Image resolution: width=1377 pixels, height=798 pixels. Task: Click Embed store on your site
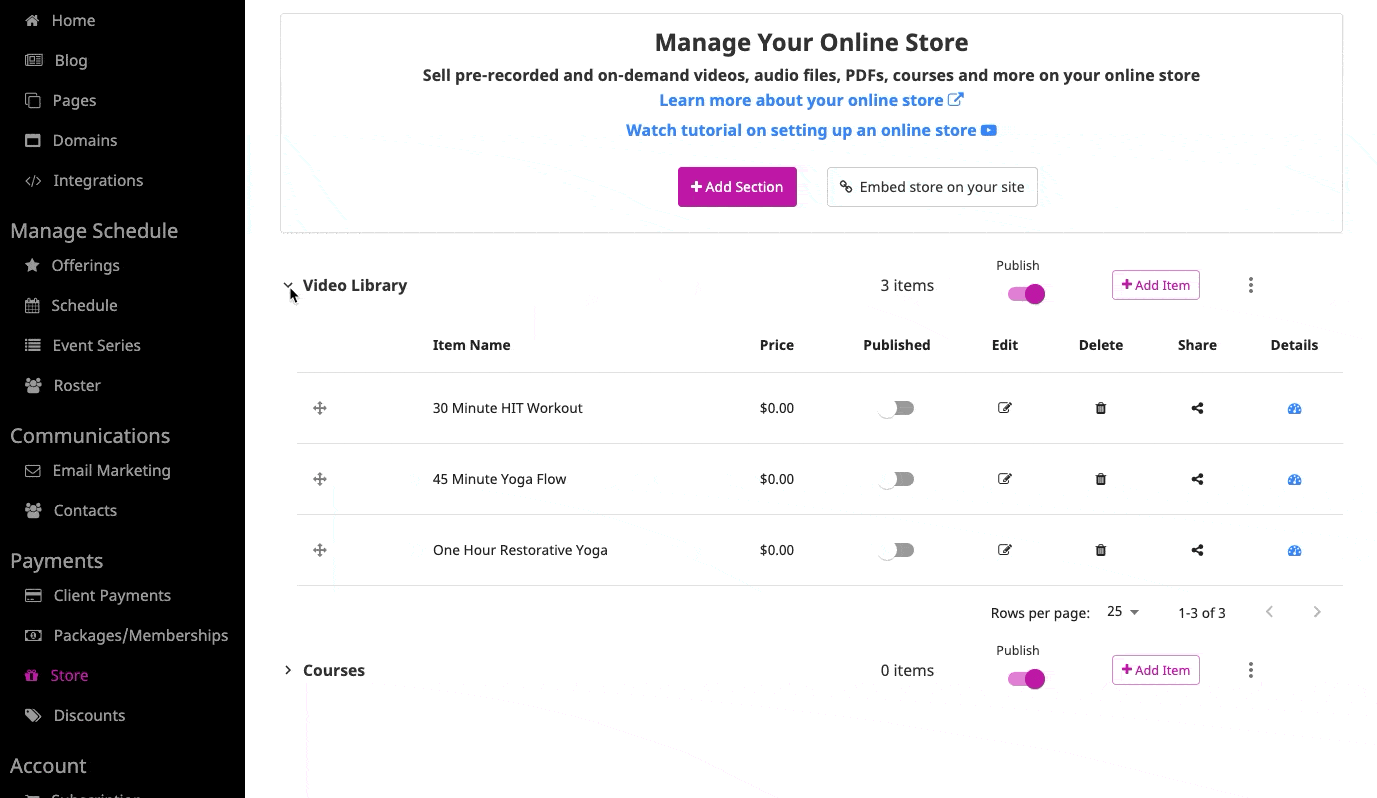pos(932,187)
